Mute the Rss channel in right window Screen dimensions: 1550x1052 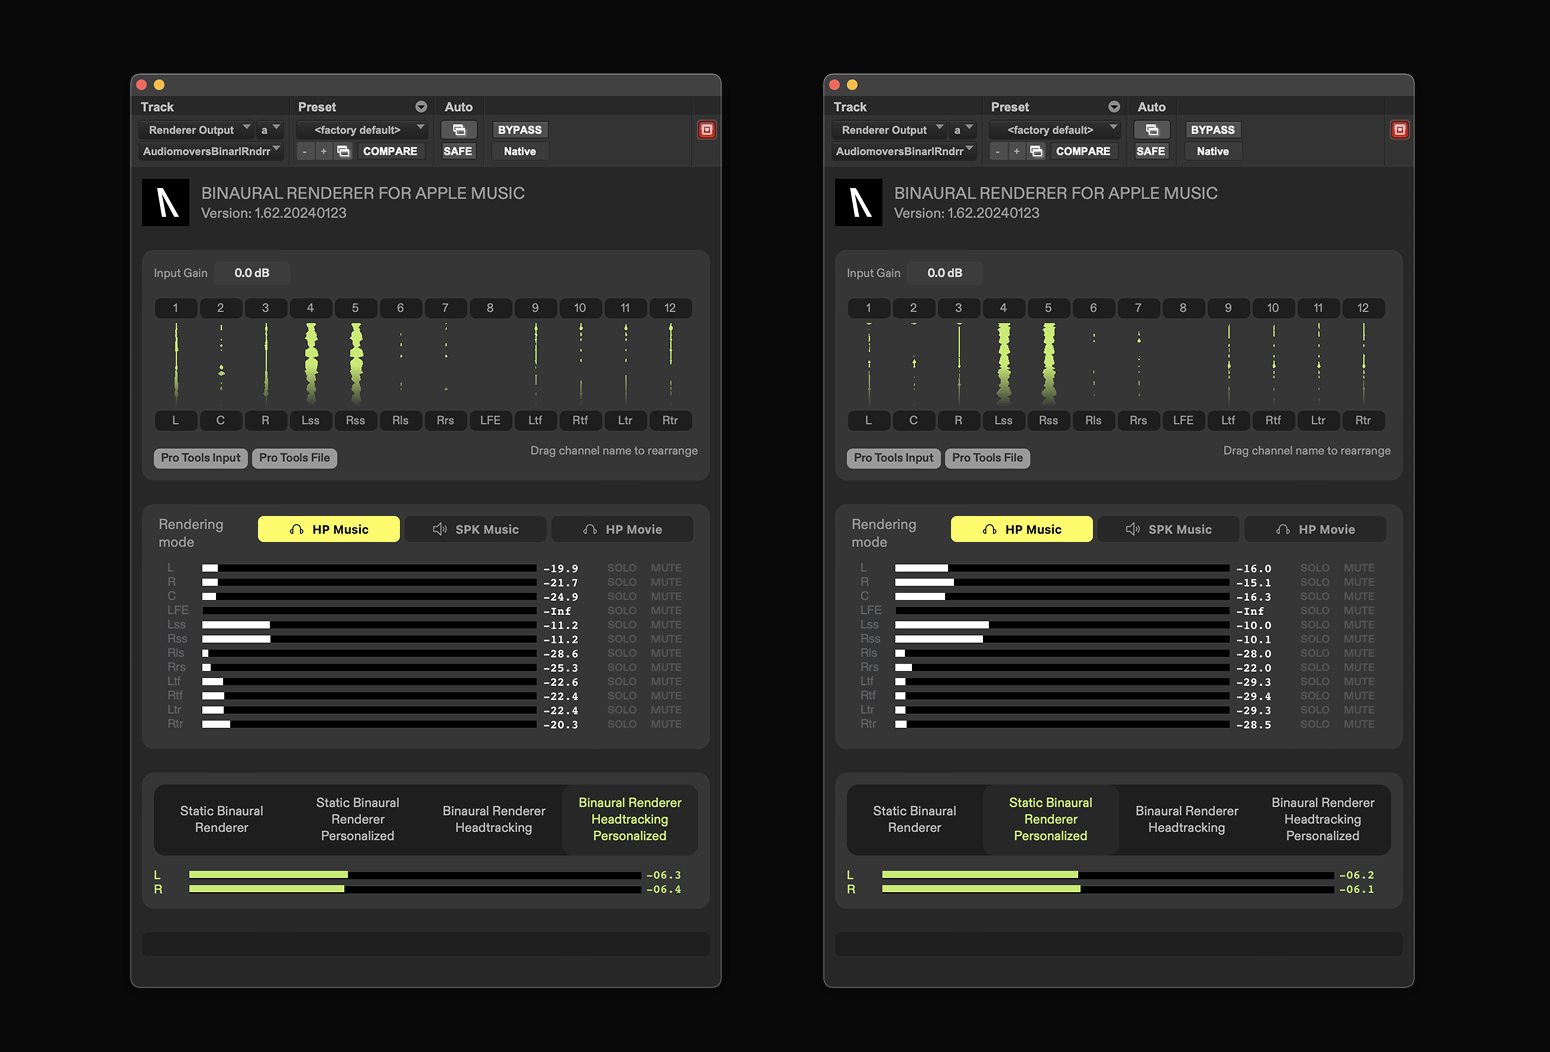coord(1359,639)
